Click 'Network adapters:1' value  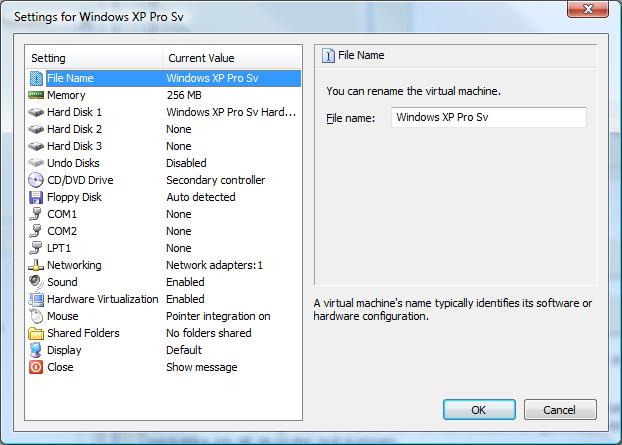point(215,265)
